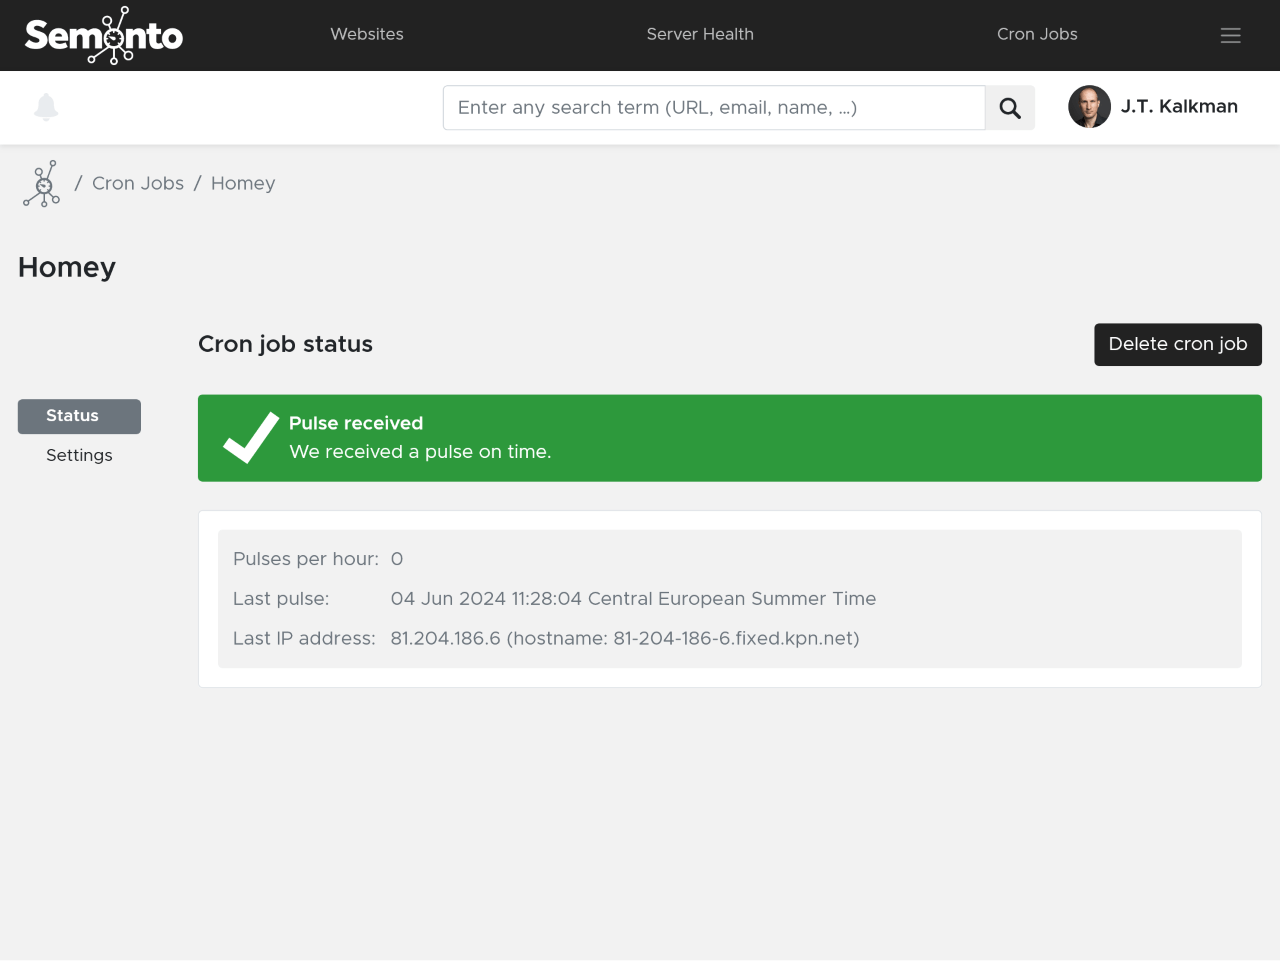
Task: Open the Websites menu item
Action: 367,34
